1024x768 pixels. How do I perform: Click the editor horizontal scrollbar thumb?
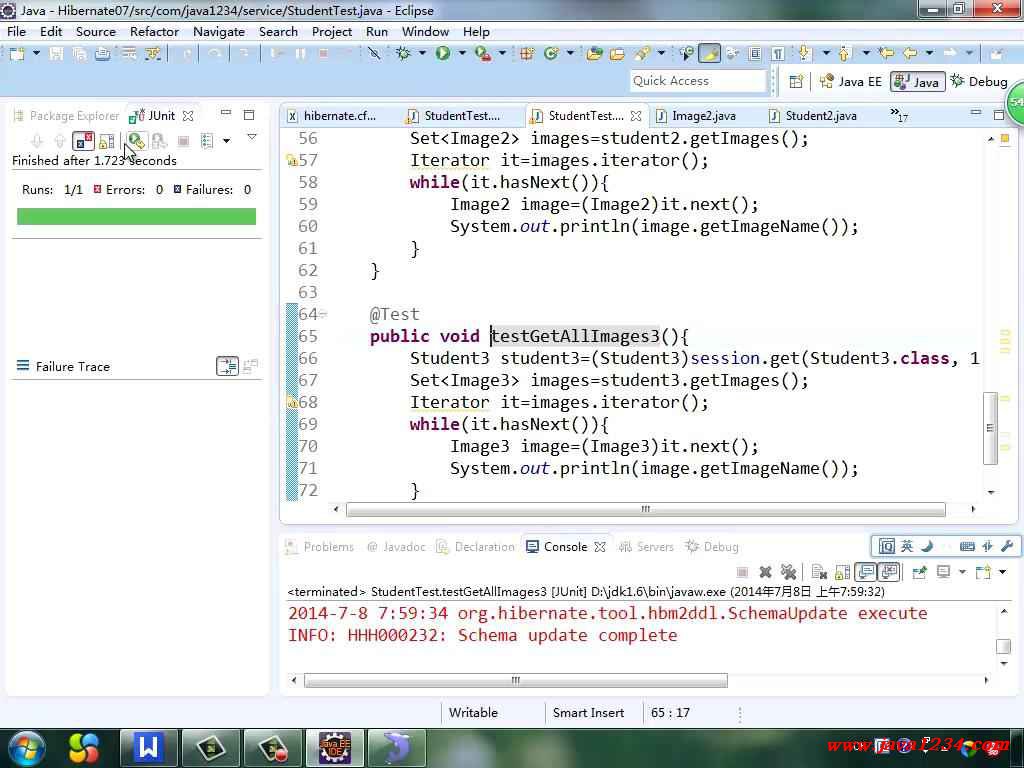pyautogui.click(x=645, y=509)
